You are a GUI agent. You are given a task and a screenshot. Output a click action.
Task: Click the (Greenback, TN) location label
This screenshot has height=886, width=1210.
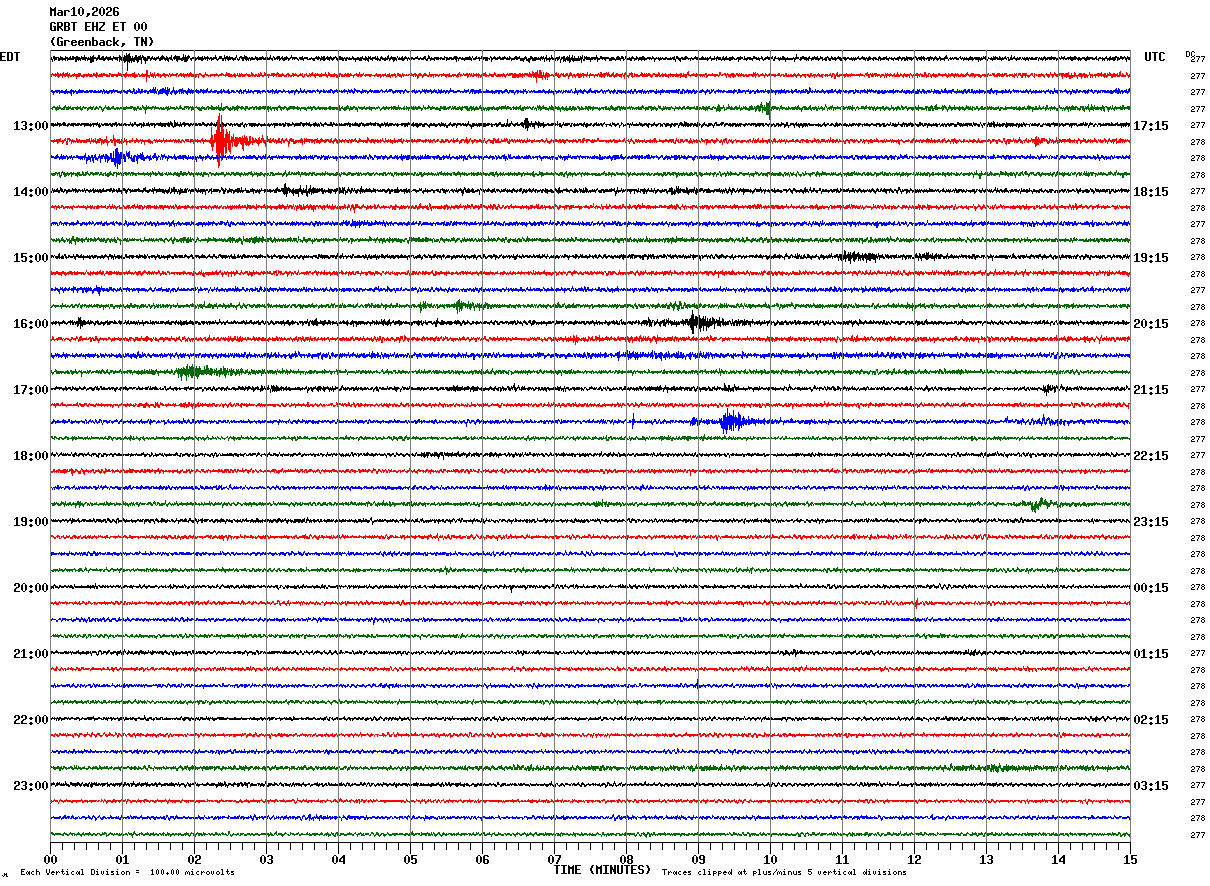(x=102, y=42)
